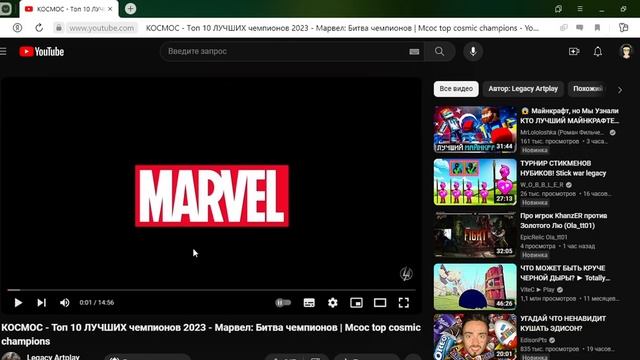Open YouTube notifications bell
Screen dimensions: 640x360
598,51
